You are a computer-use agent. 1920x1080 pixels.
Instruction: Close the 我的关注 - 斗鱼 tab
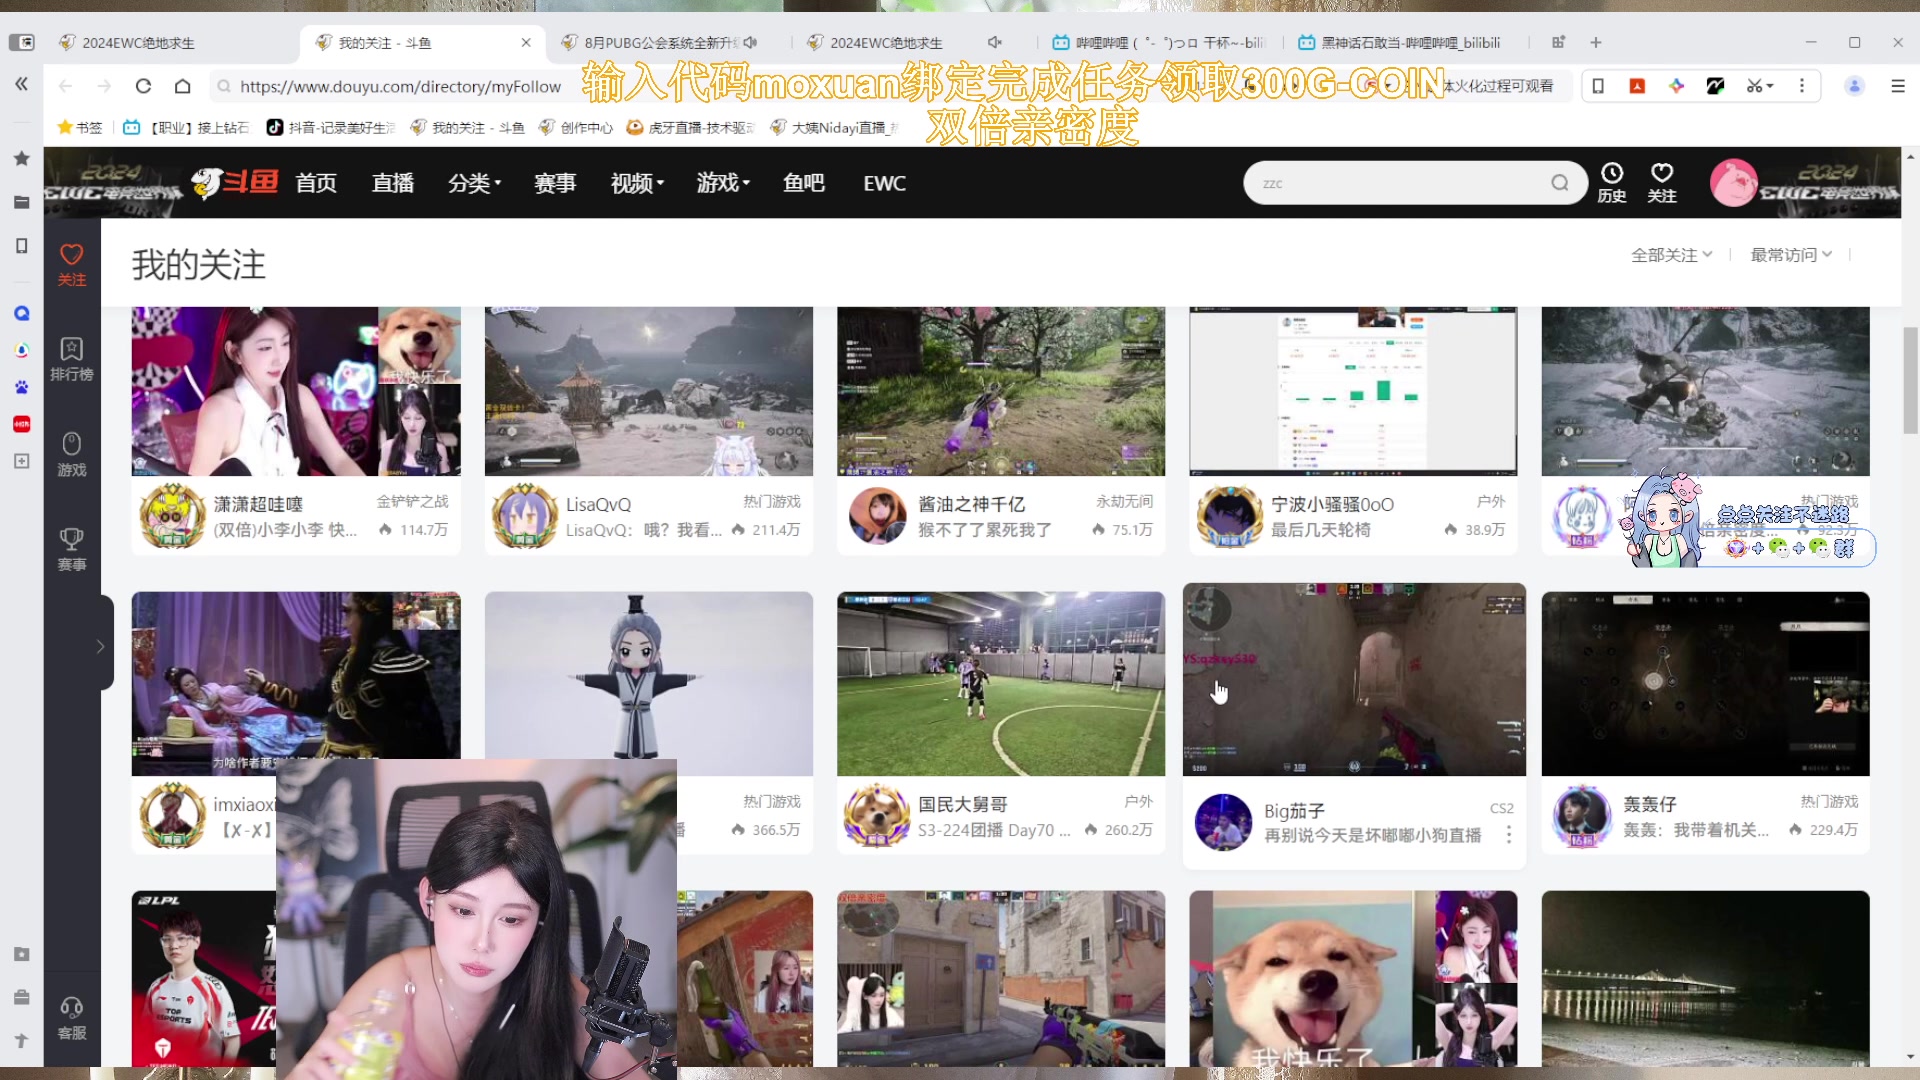click(526, 42)
